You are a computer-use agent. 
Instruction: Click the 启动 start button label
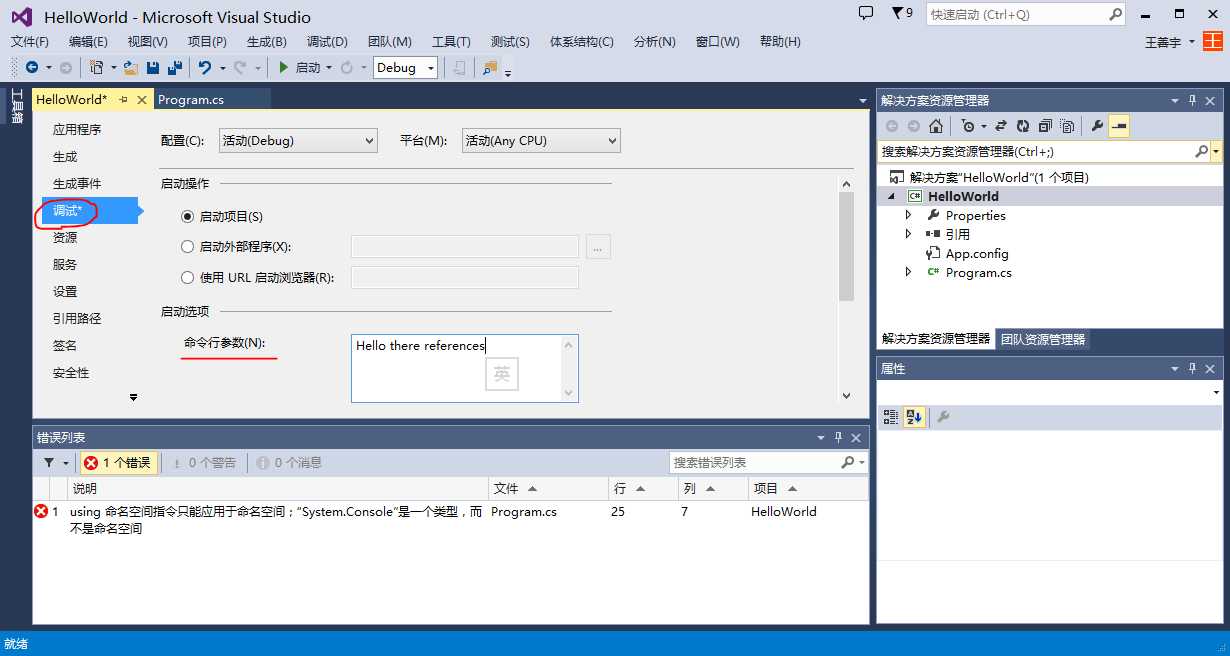pos(308,67)
